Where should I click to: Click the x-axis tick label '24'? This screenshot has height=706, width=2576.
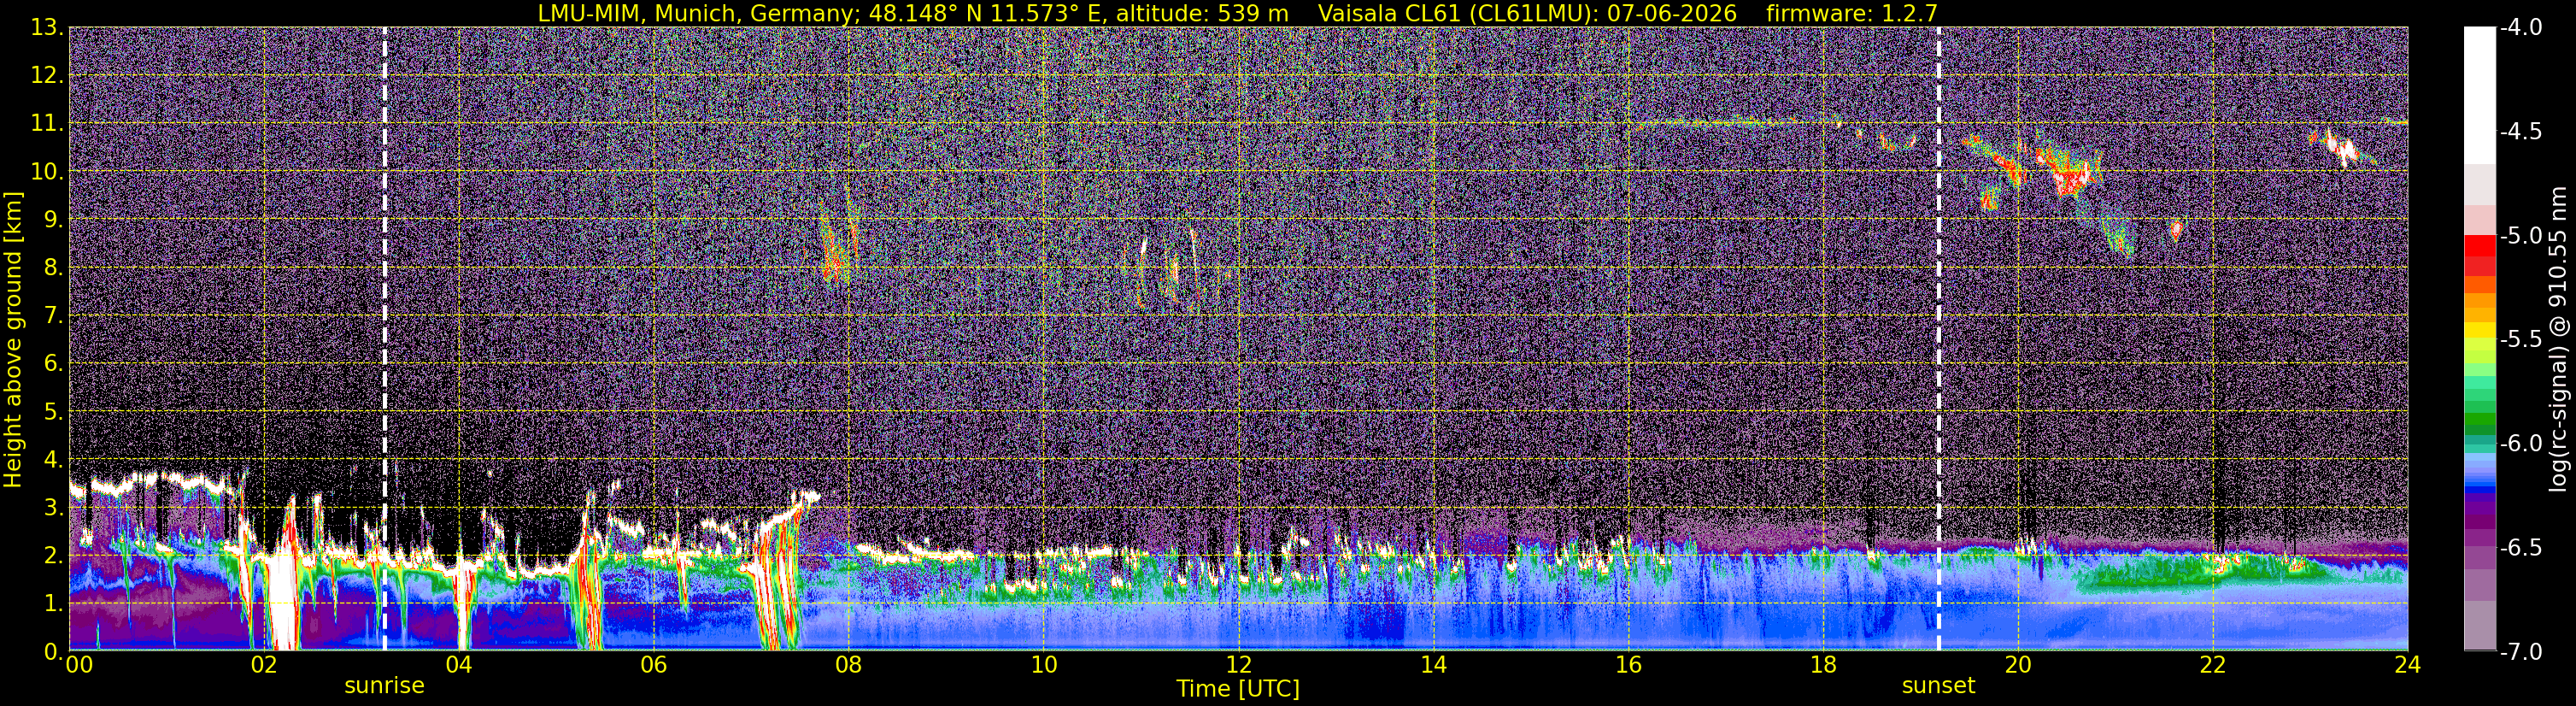click(2408, 665)
